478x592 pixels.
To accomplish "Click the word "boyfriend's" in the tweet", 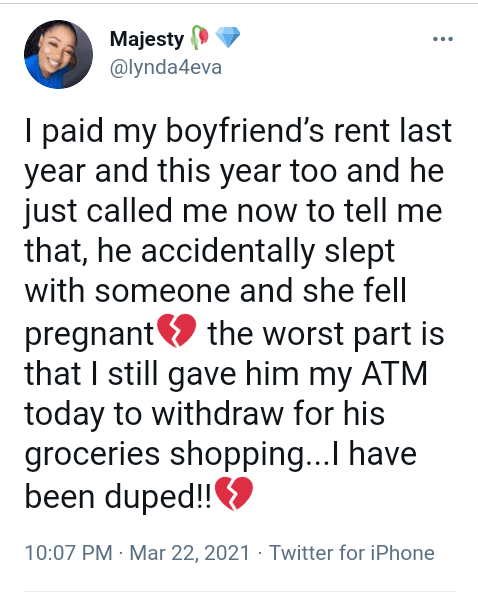I will coord(245,131).
